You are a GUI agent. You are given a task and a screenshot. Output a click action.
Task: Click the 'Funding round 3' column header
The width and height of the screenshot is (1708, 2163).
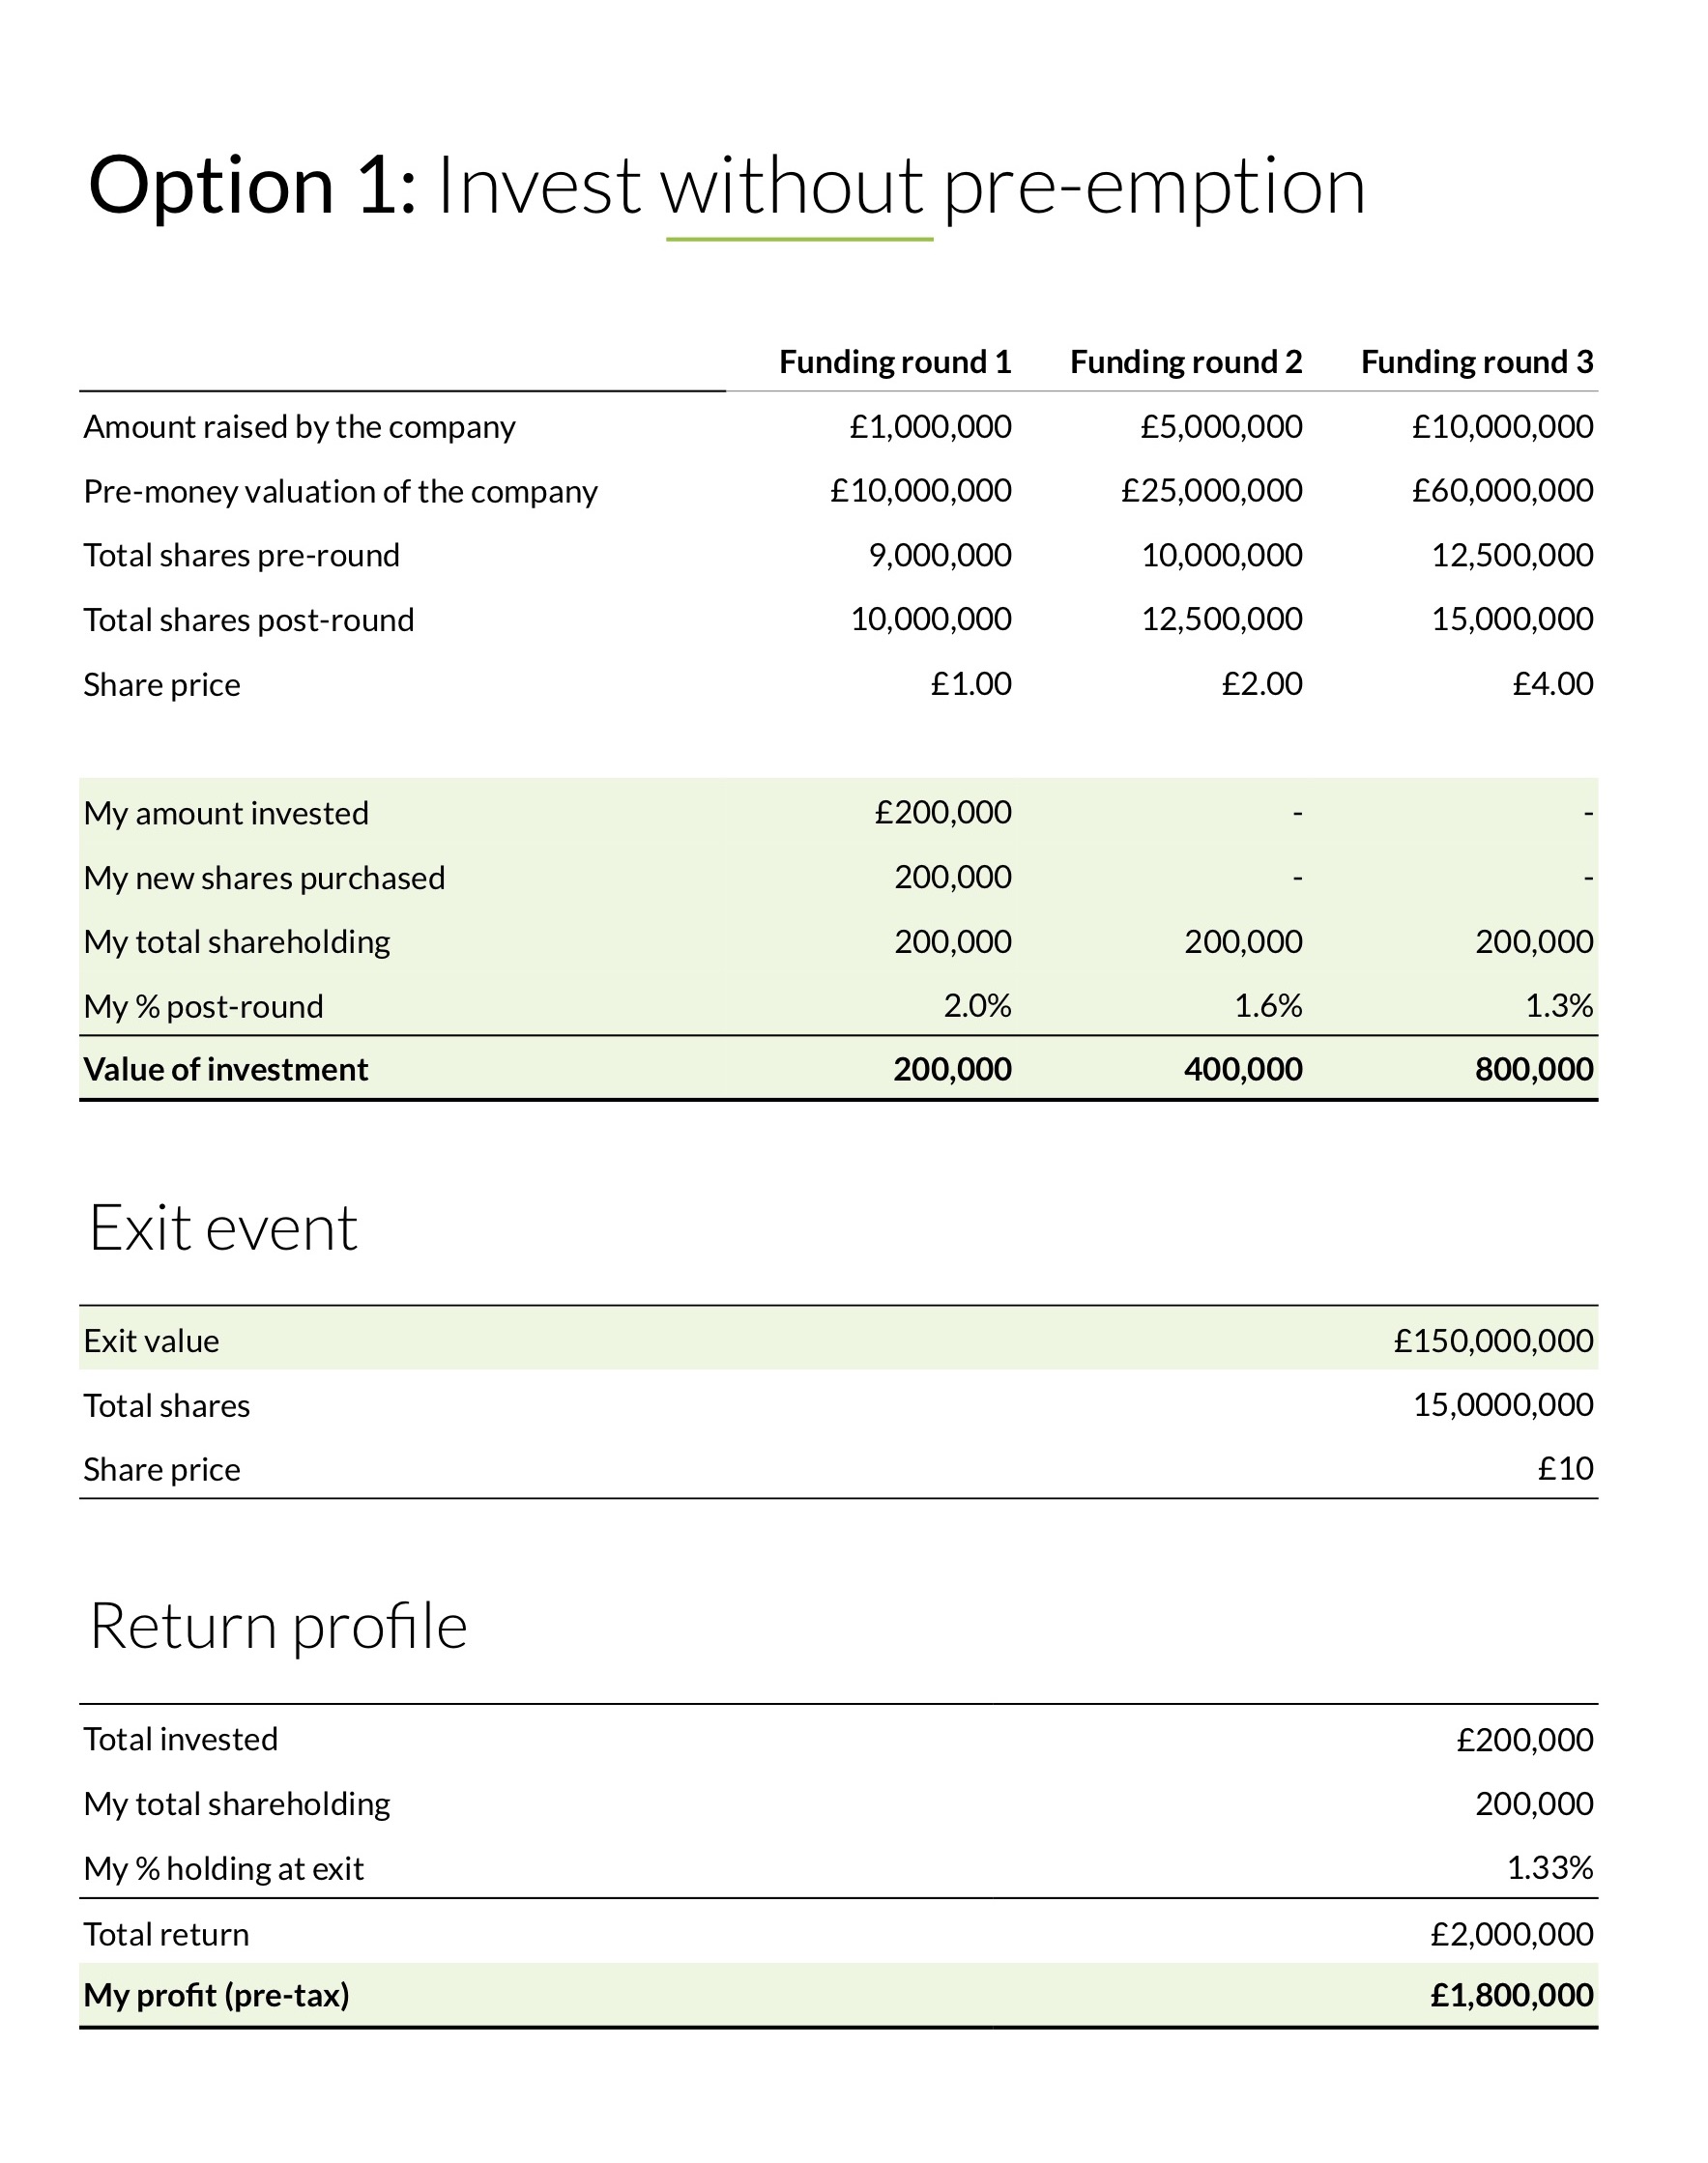(x=1477, y=362)
